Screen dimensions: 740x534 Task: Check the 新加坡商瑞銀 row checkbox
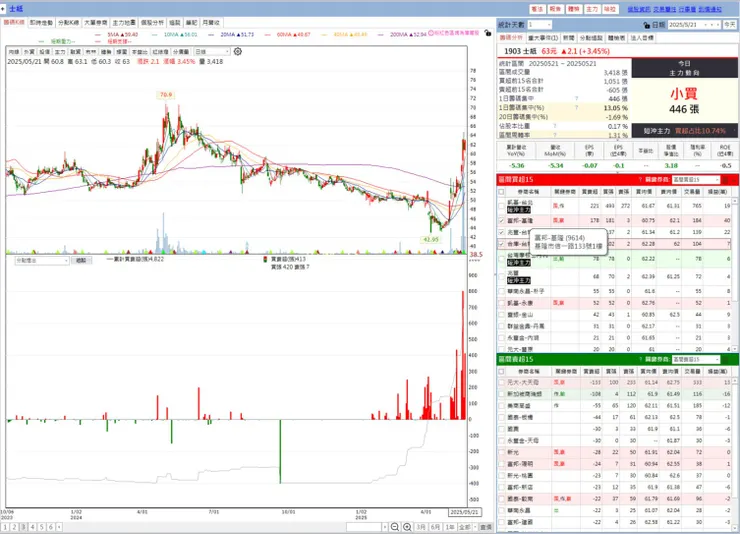pyautogui.click(x=501, y=394)
